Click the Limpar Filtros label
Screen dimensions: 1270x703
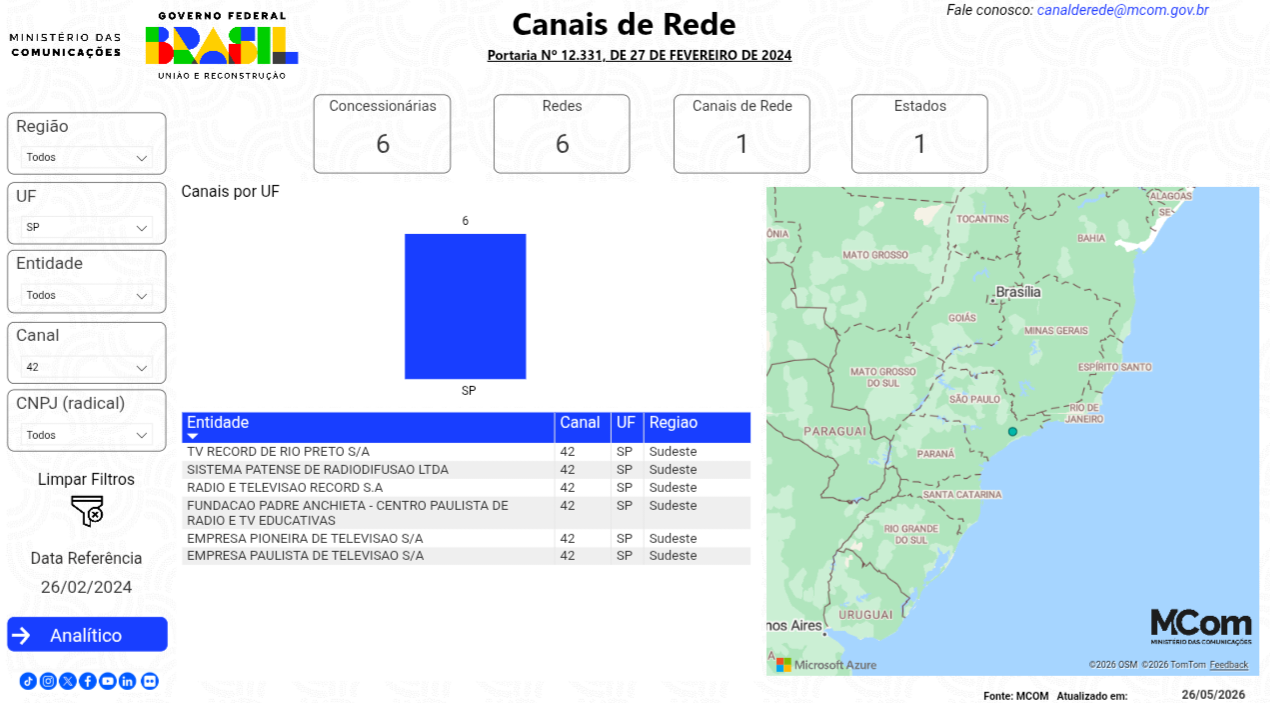pyautogui.click(x=86, y=479)
